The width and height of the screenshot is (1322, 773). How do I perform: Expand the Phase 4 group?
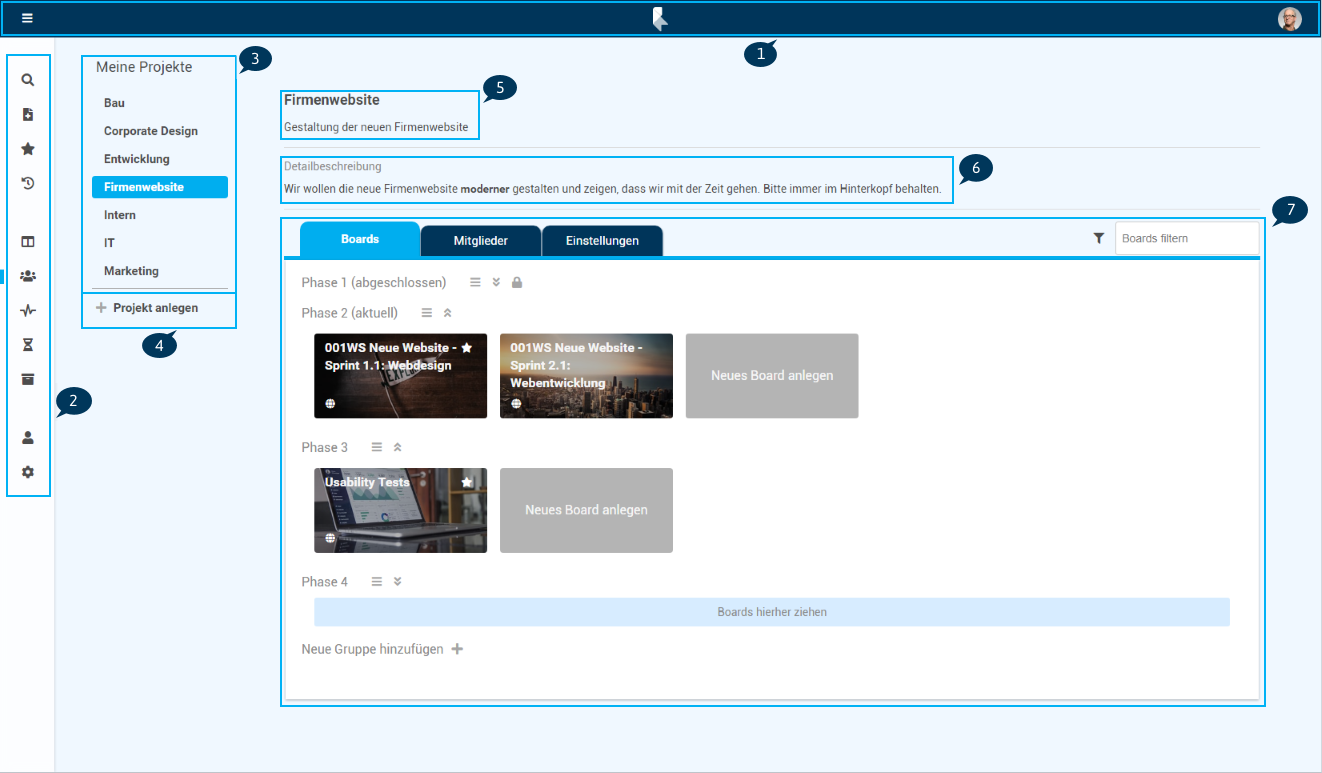[x=397, y=581]
